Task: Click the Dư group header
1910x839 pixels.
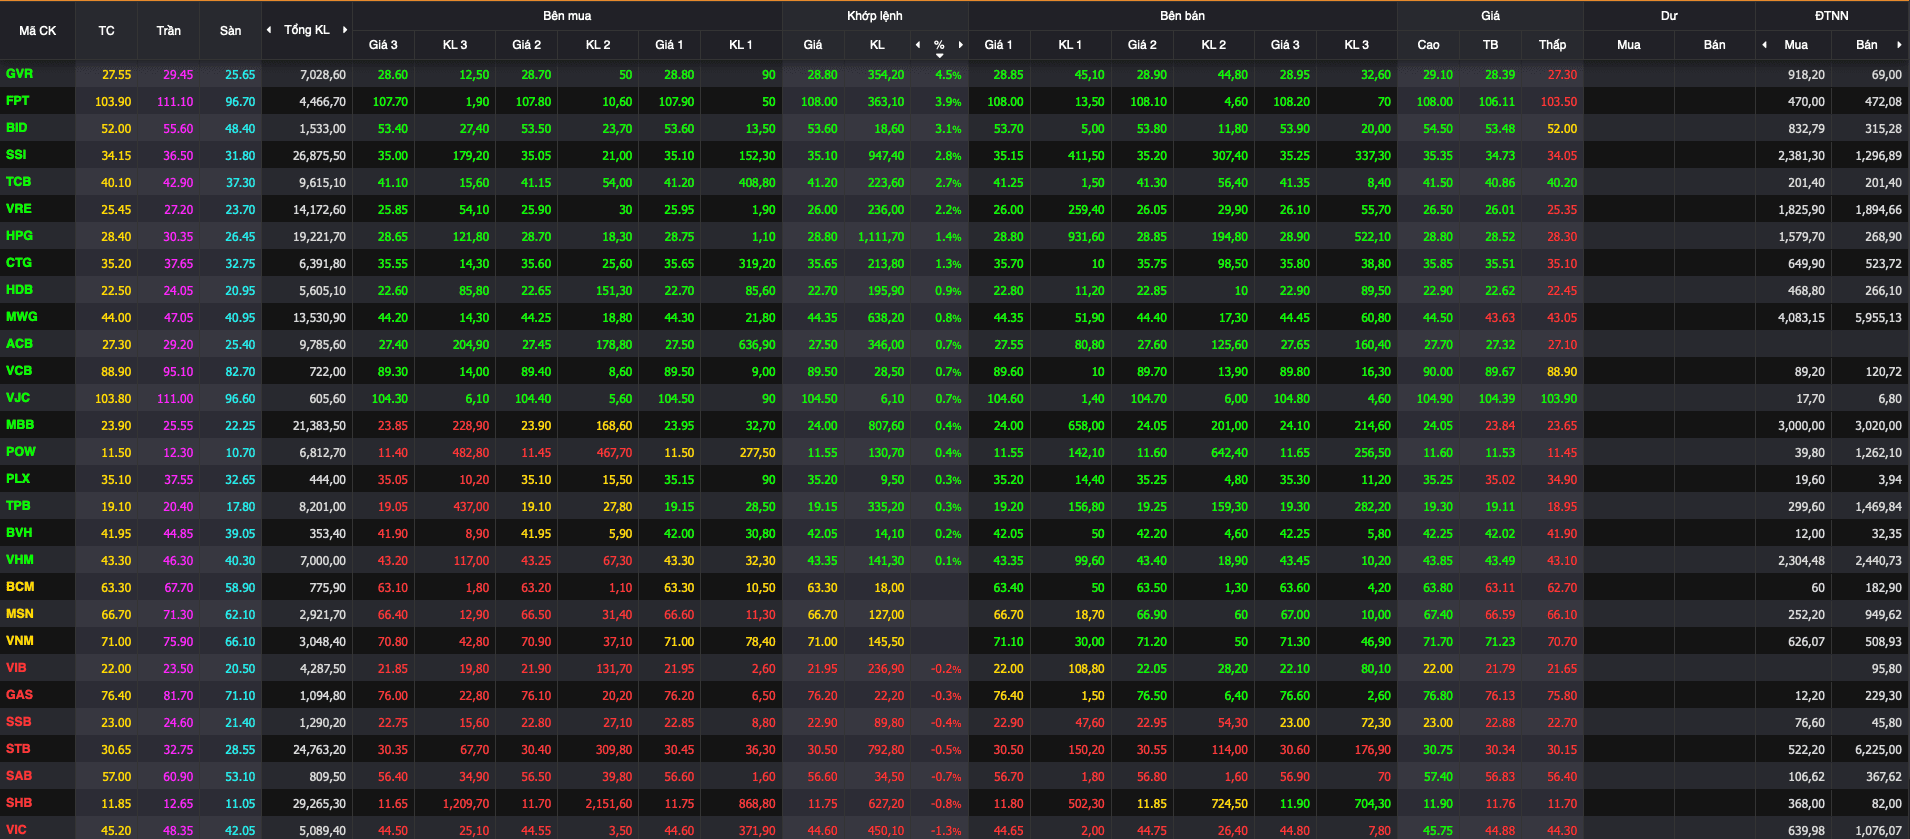Action: click(x=1669, y=16)
